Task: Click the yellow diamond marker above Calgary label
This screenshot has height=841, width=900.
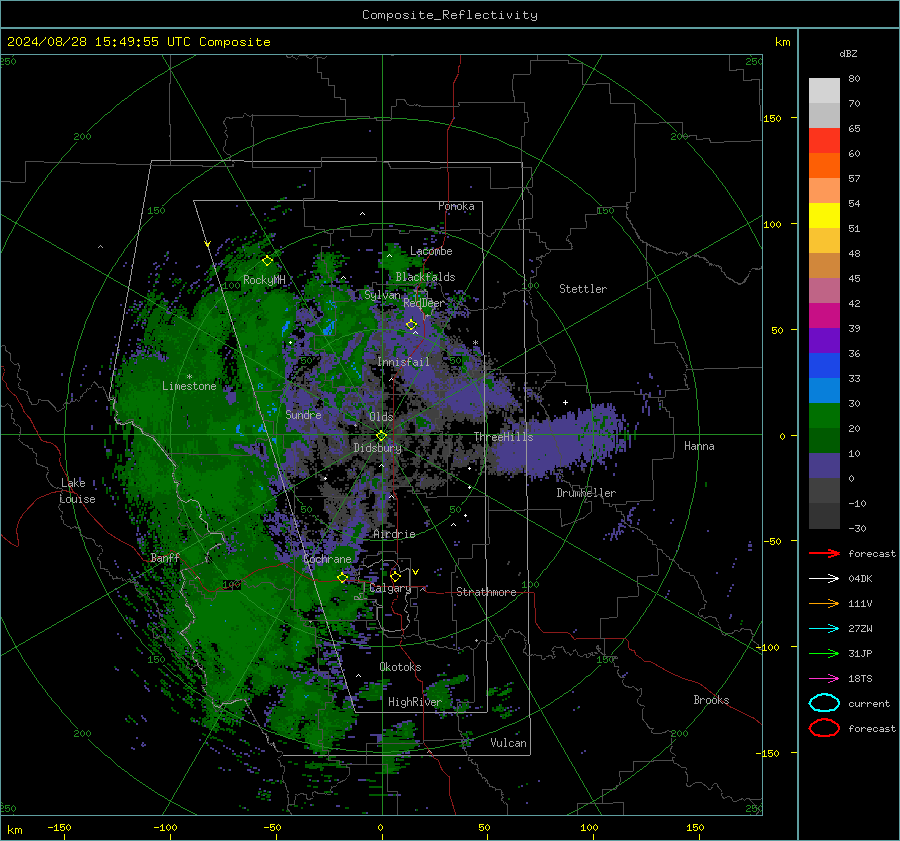Action: (395, 576)
